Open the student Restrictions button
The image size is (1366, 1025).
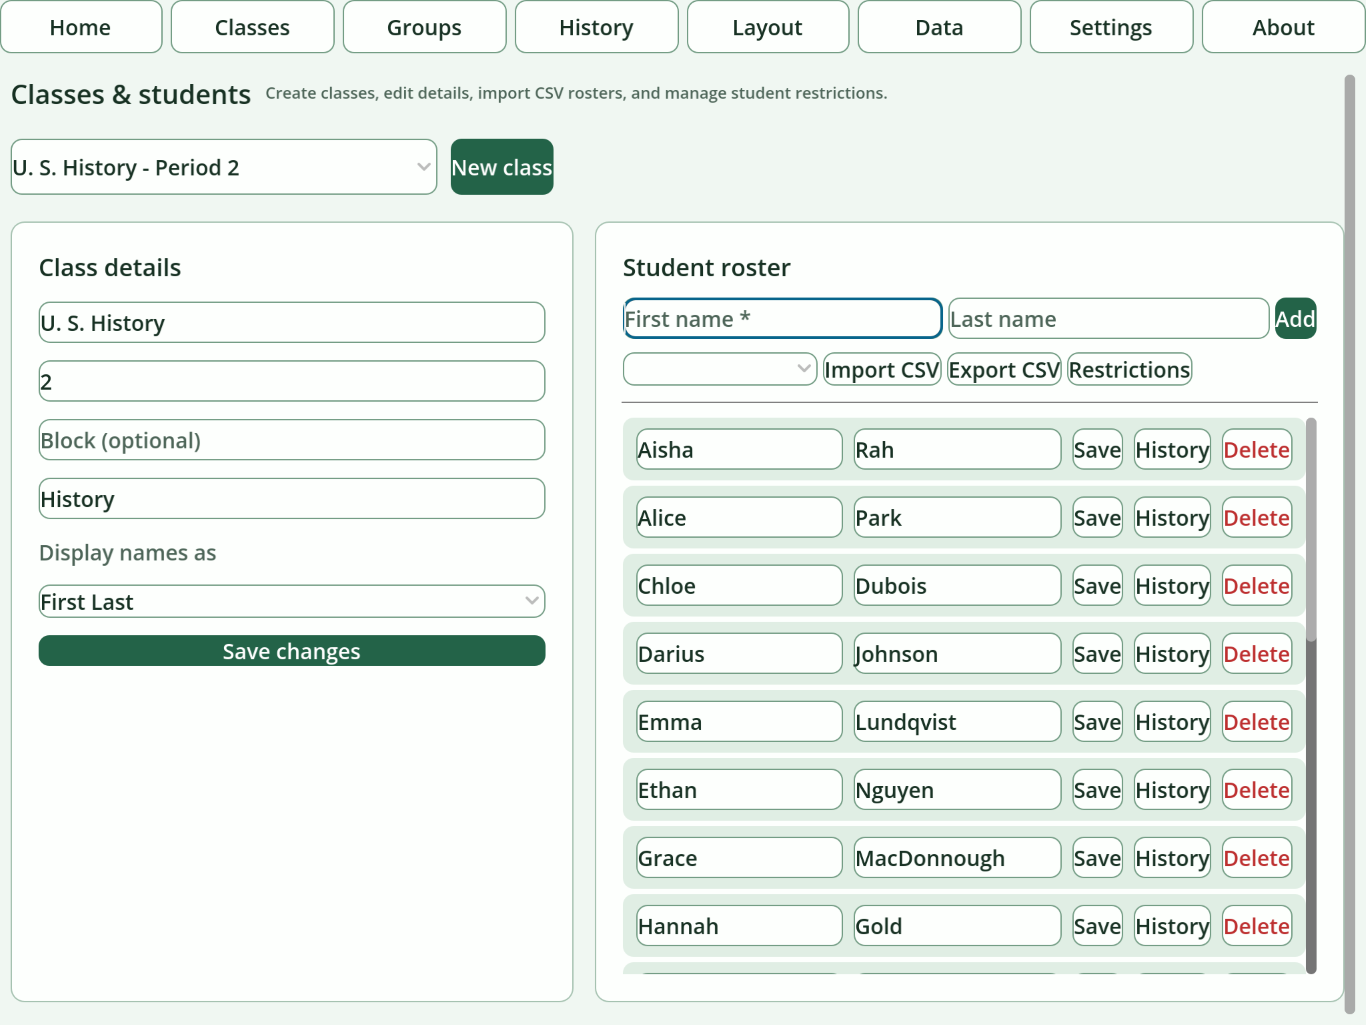[x=1129, y=369]
